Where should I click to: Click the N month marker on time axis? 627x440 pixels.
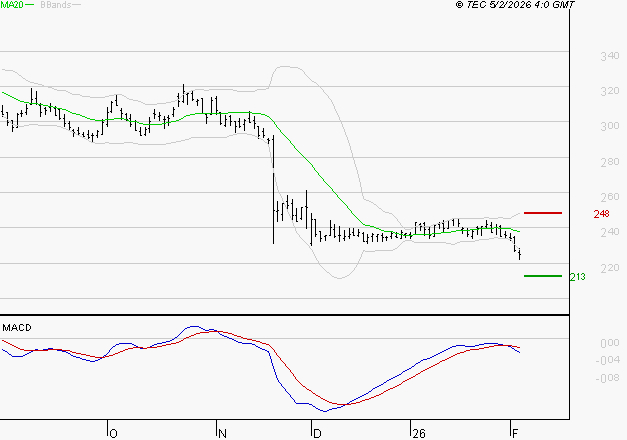[x=222, y=434]
